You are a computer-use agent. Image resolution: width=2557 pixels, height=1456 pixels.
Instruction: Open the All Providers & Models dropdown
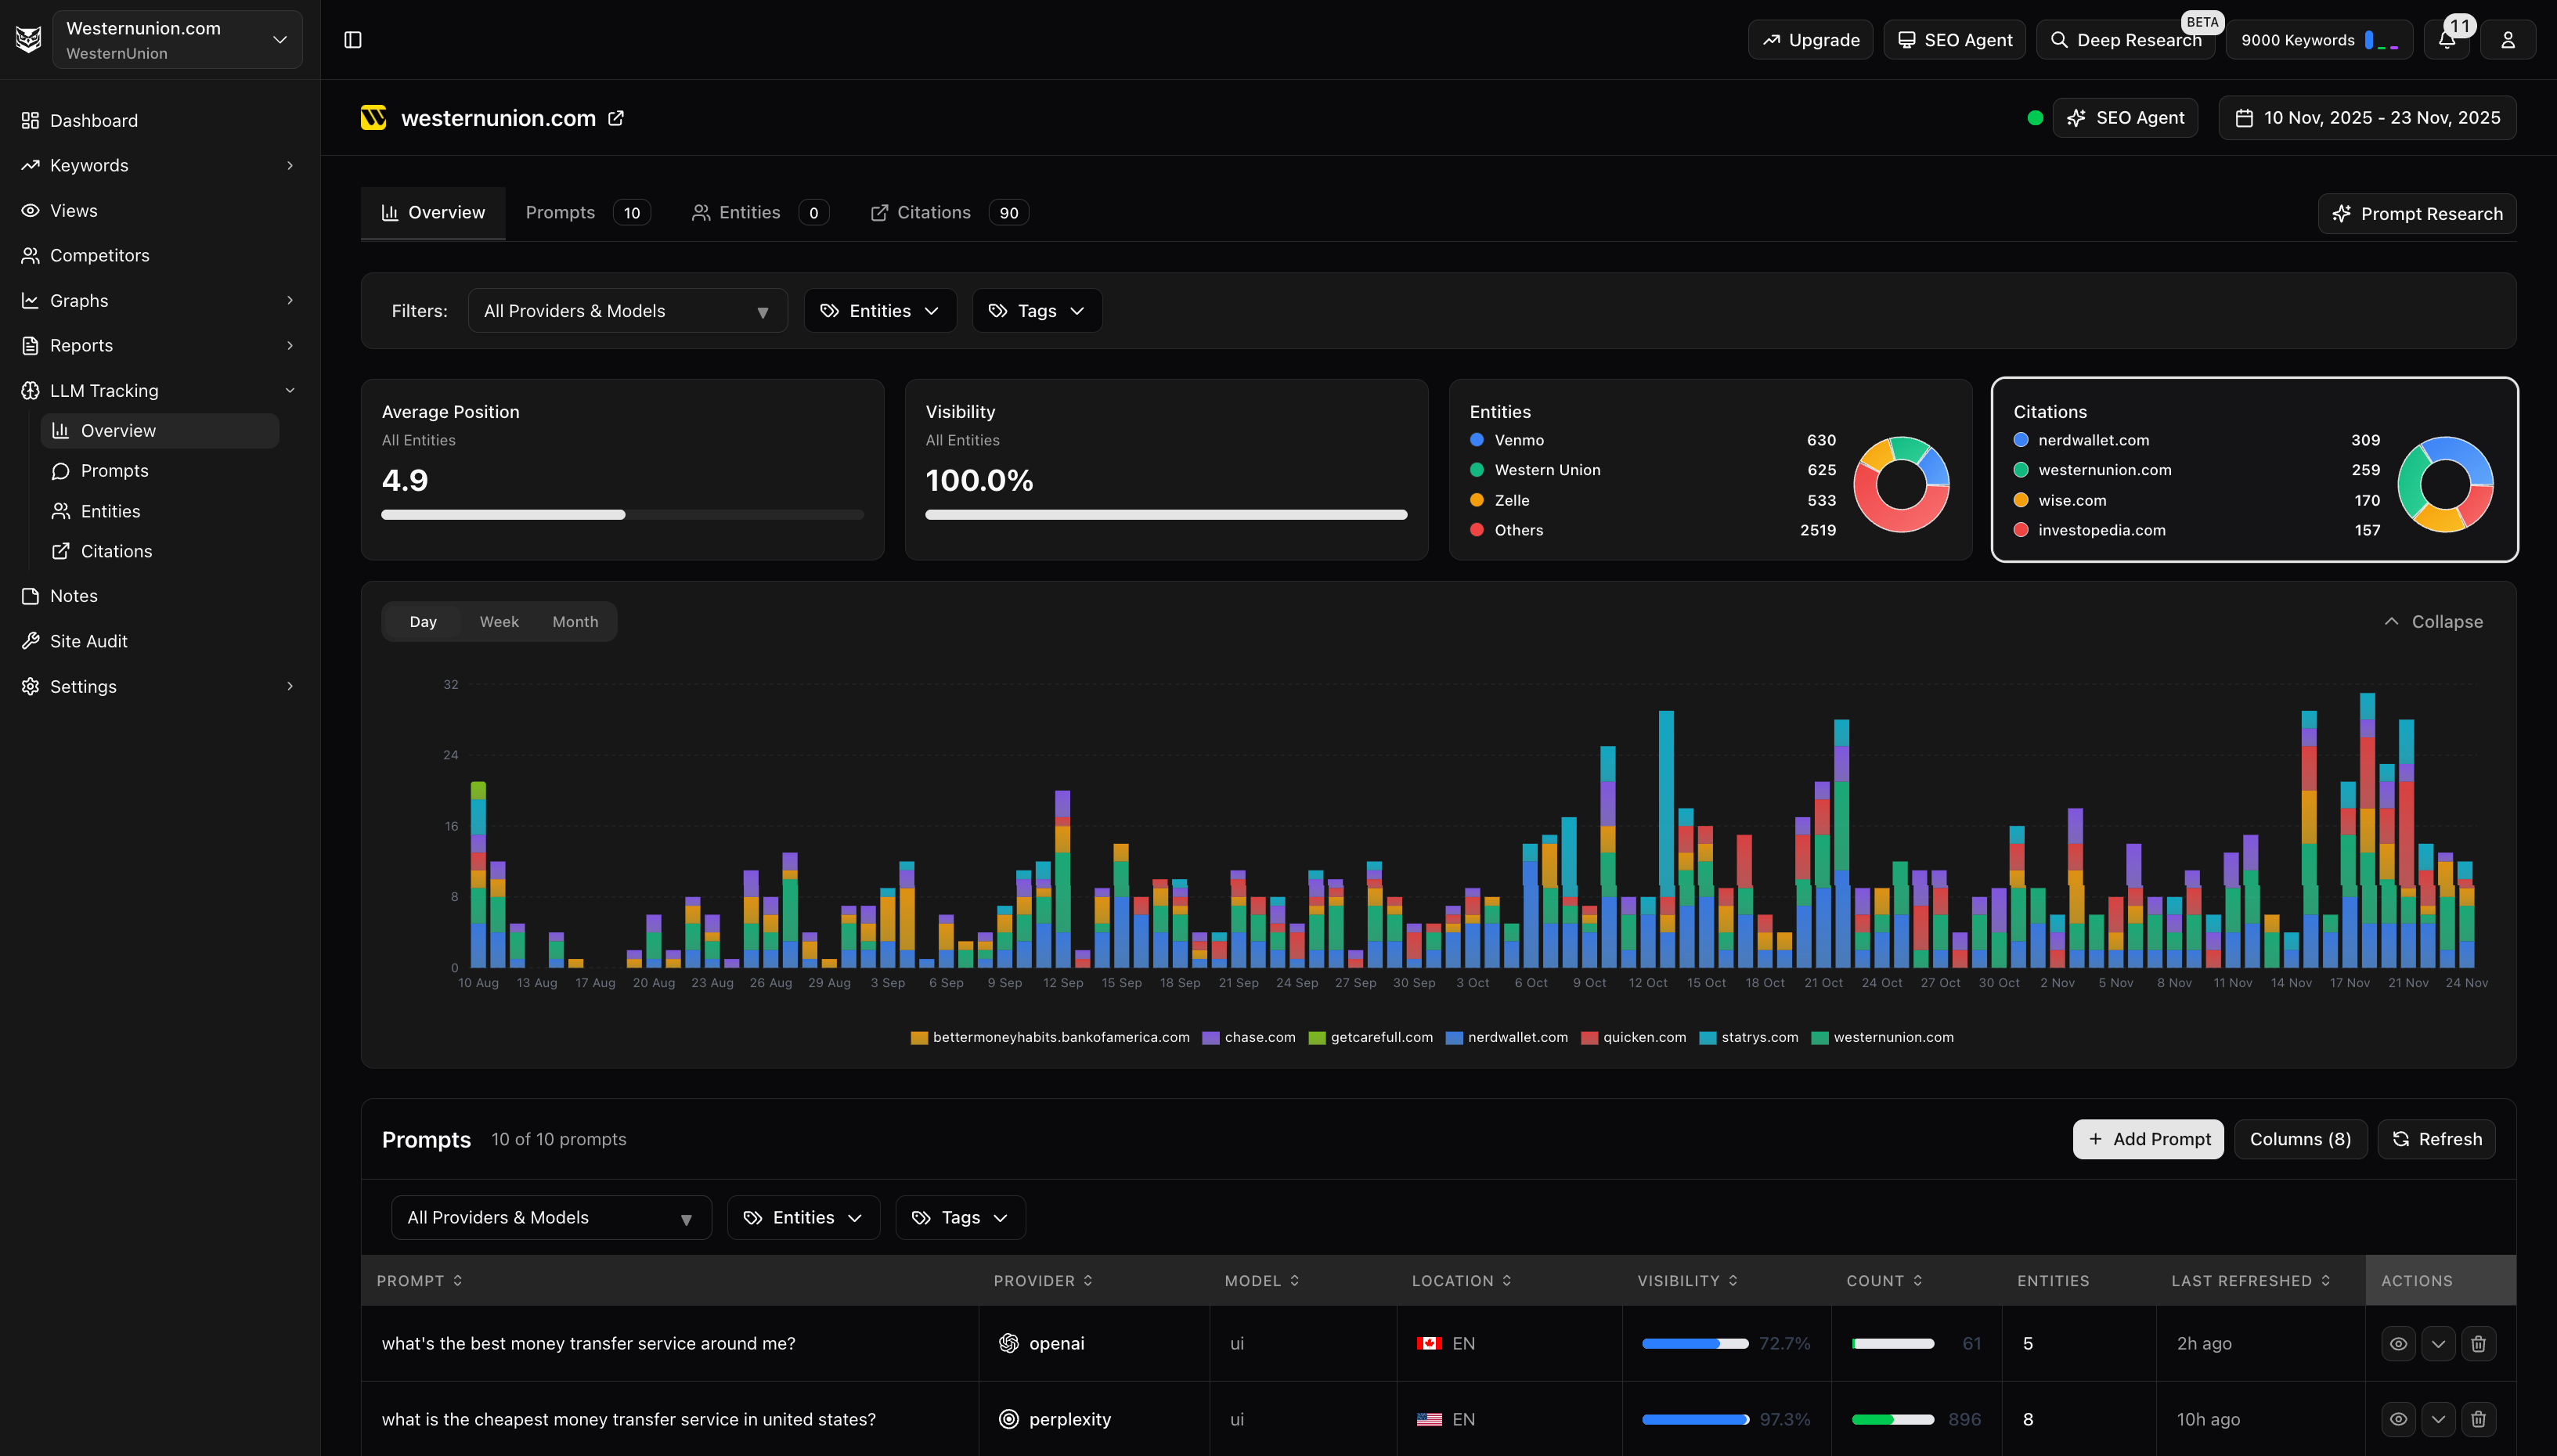(x=627, y=310)
